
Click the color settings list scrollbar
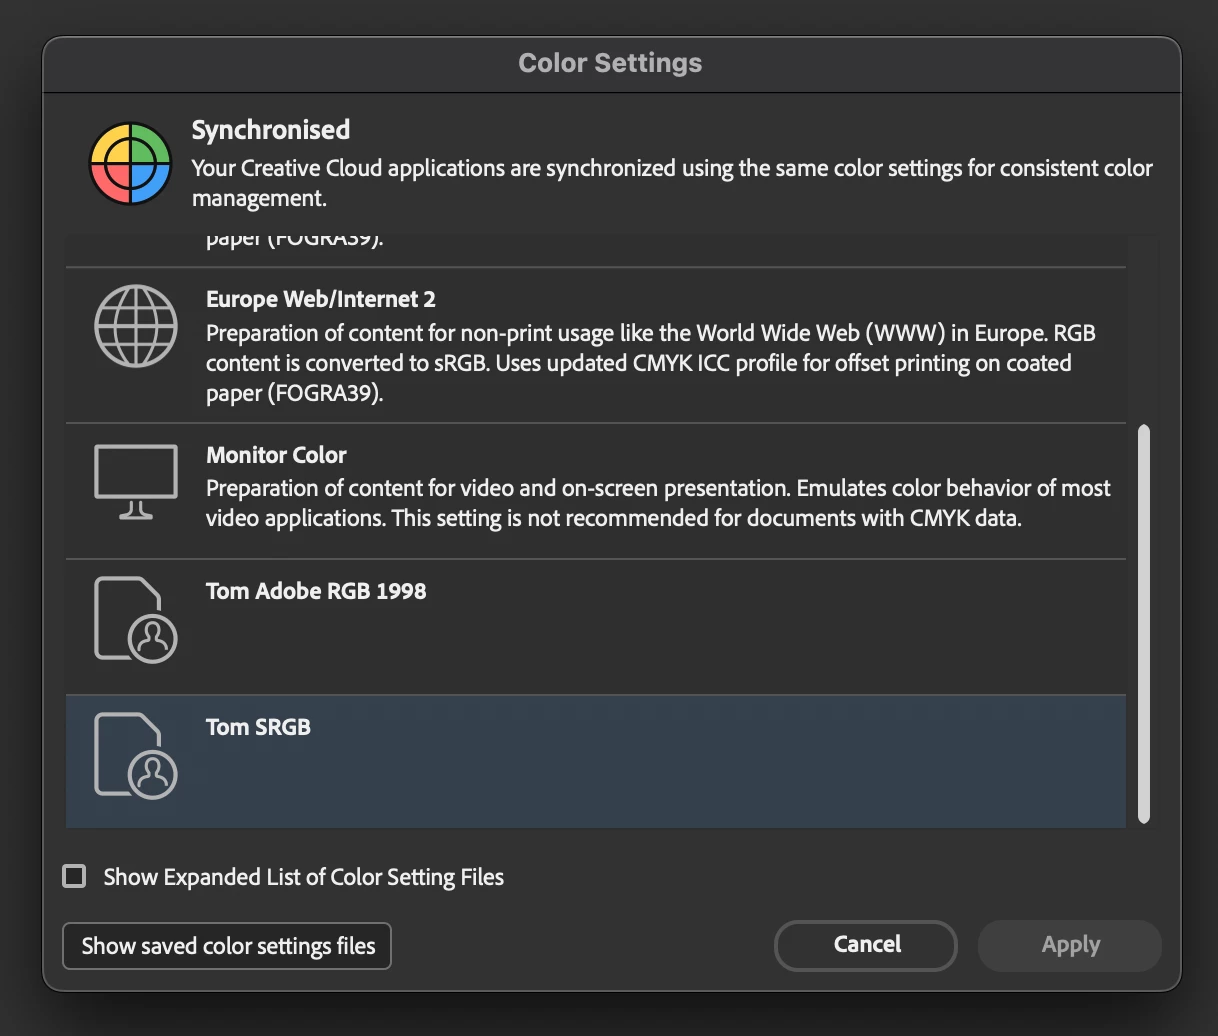[x=1144, y=622]
